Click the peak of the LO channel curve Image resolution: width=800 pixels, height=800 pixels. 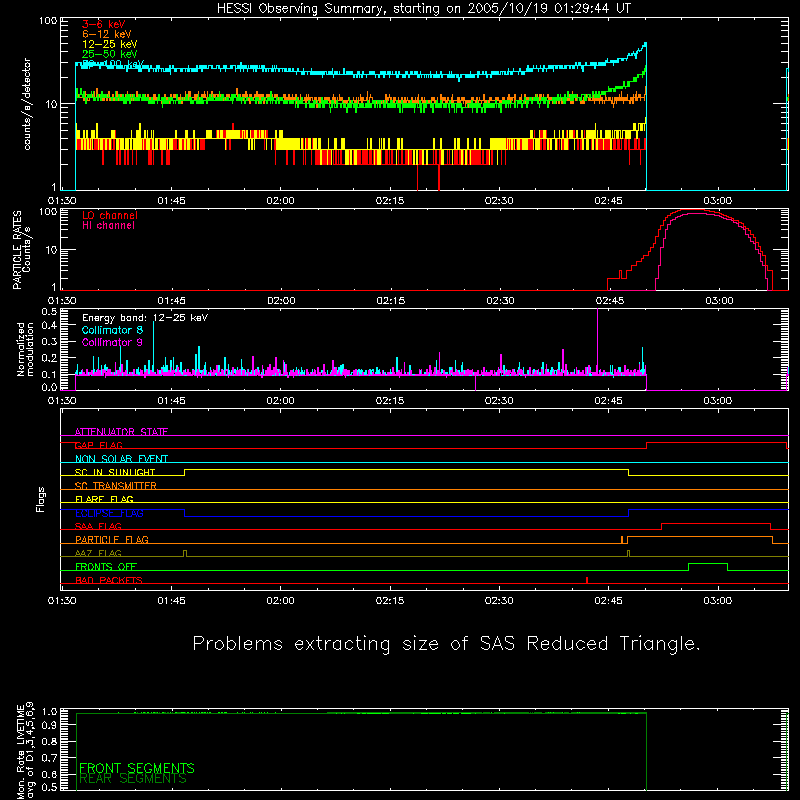[x=694, y=210]
